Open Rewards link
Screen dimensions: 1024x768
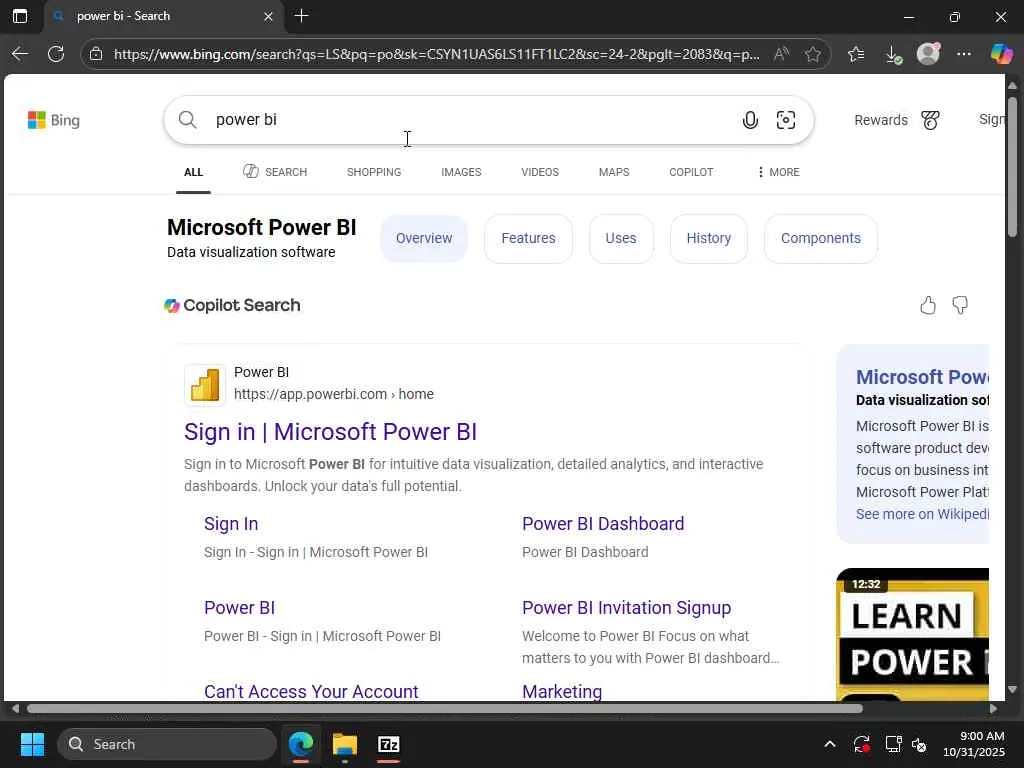pyautogui.click(x=881, y=120)
